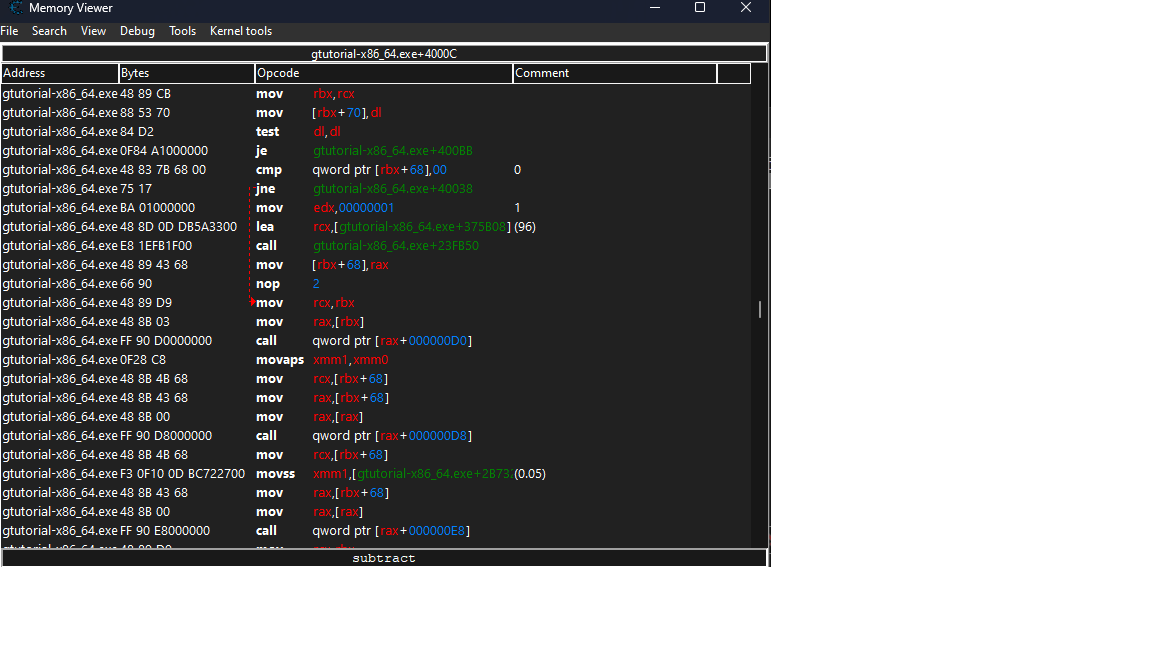Follow the jump target gtutorial-x86_64.exe+400BB

tap(393, 150)
